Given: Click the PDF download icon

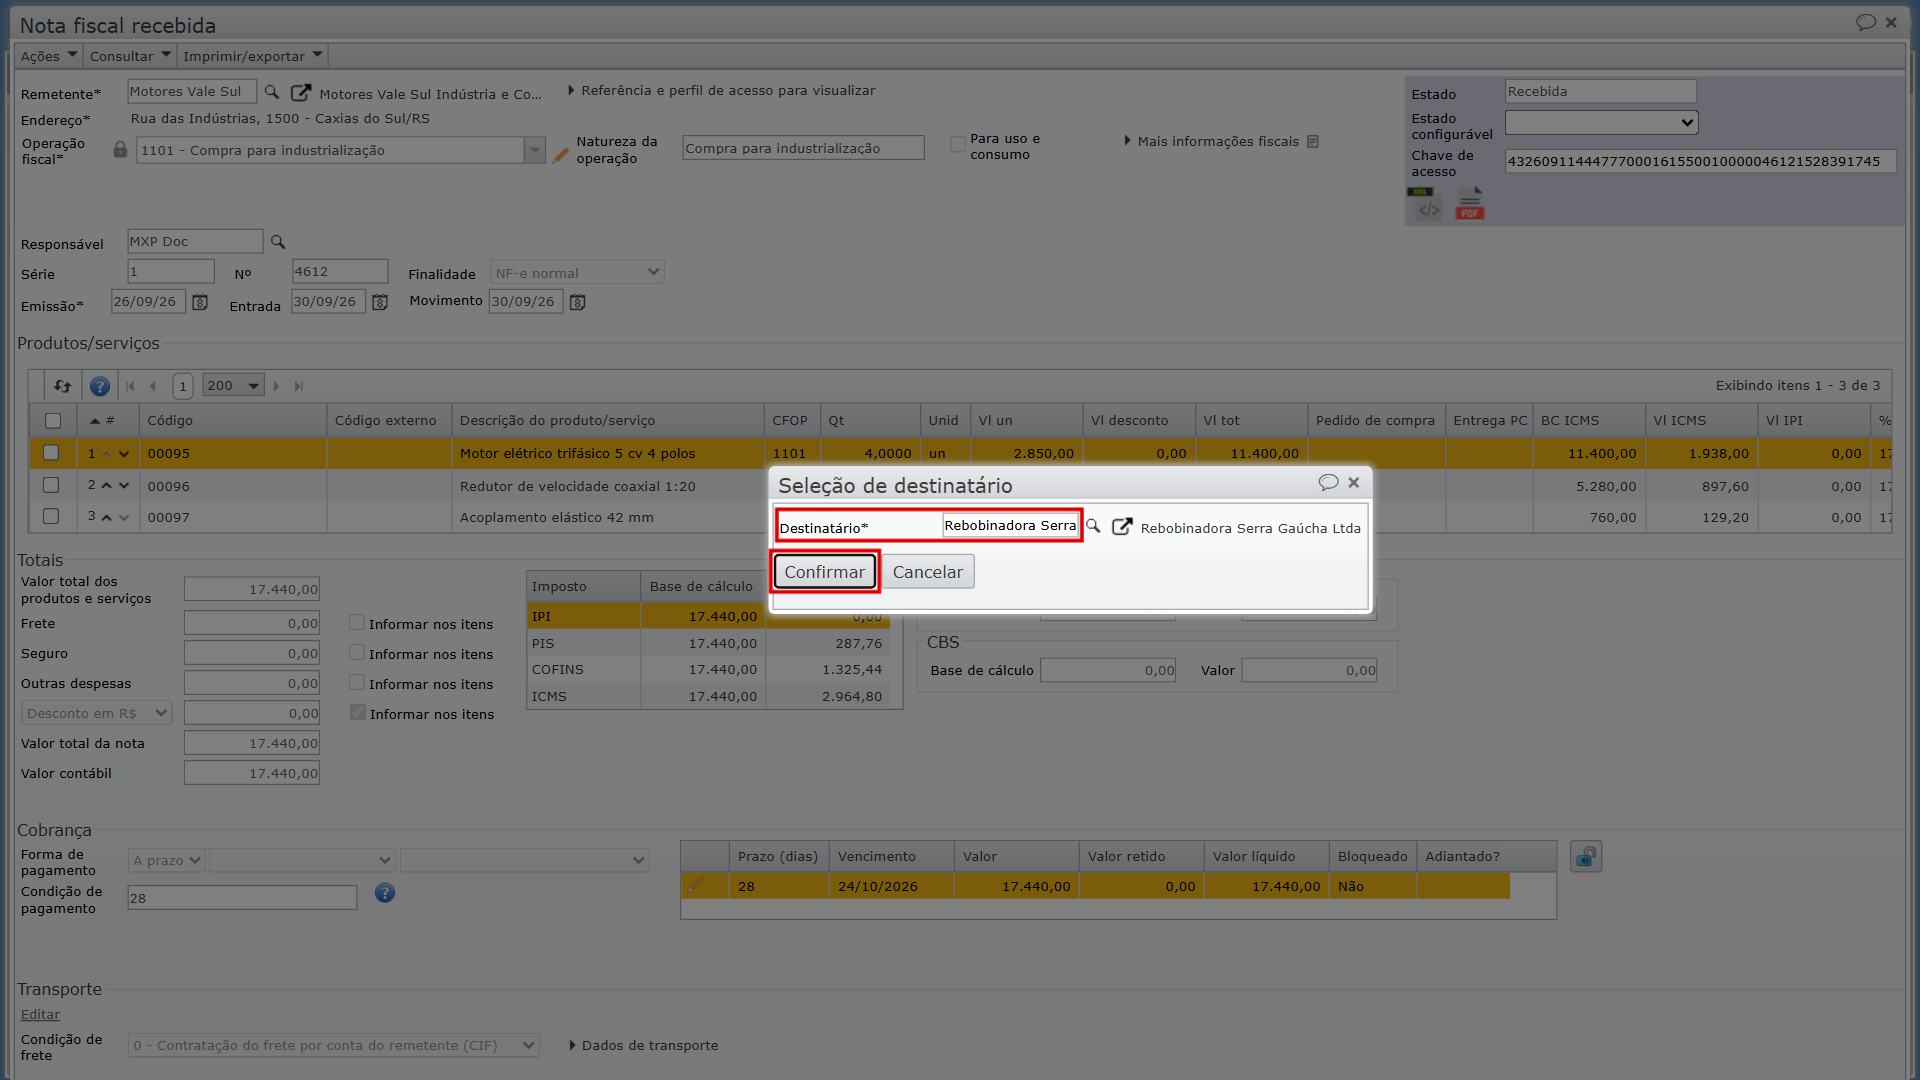Looking at the screenshot, I should coord(1469,204).
